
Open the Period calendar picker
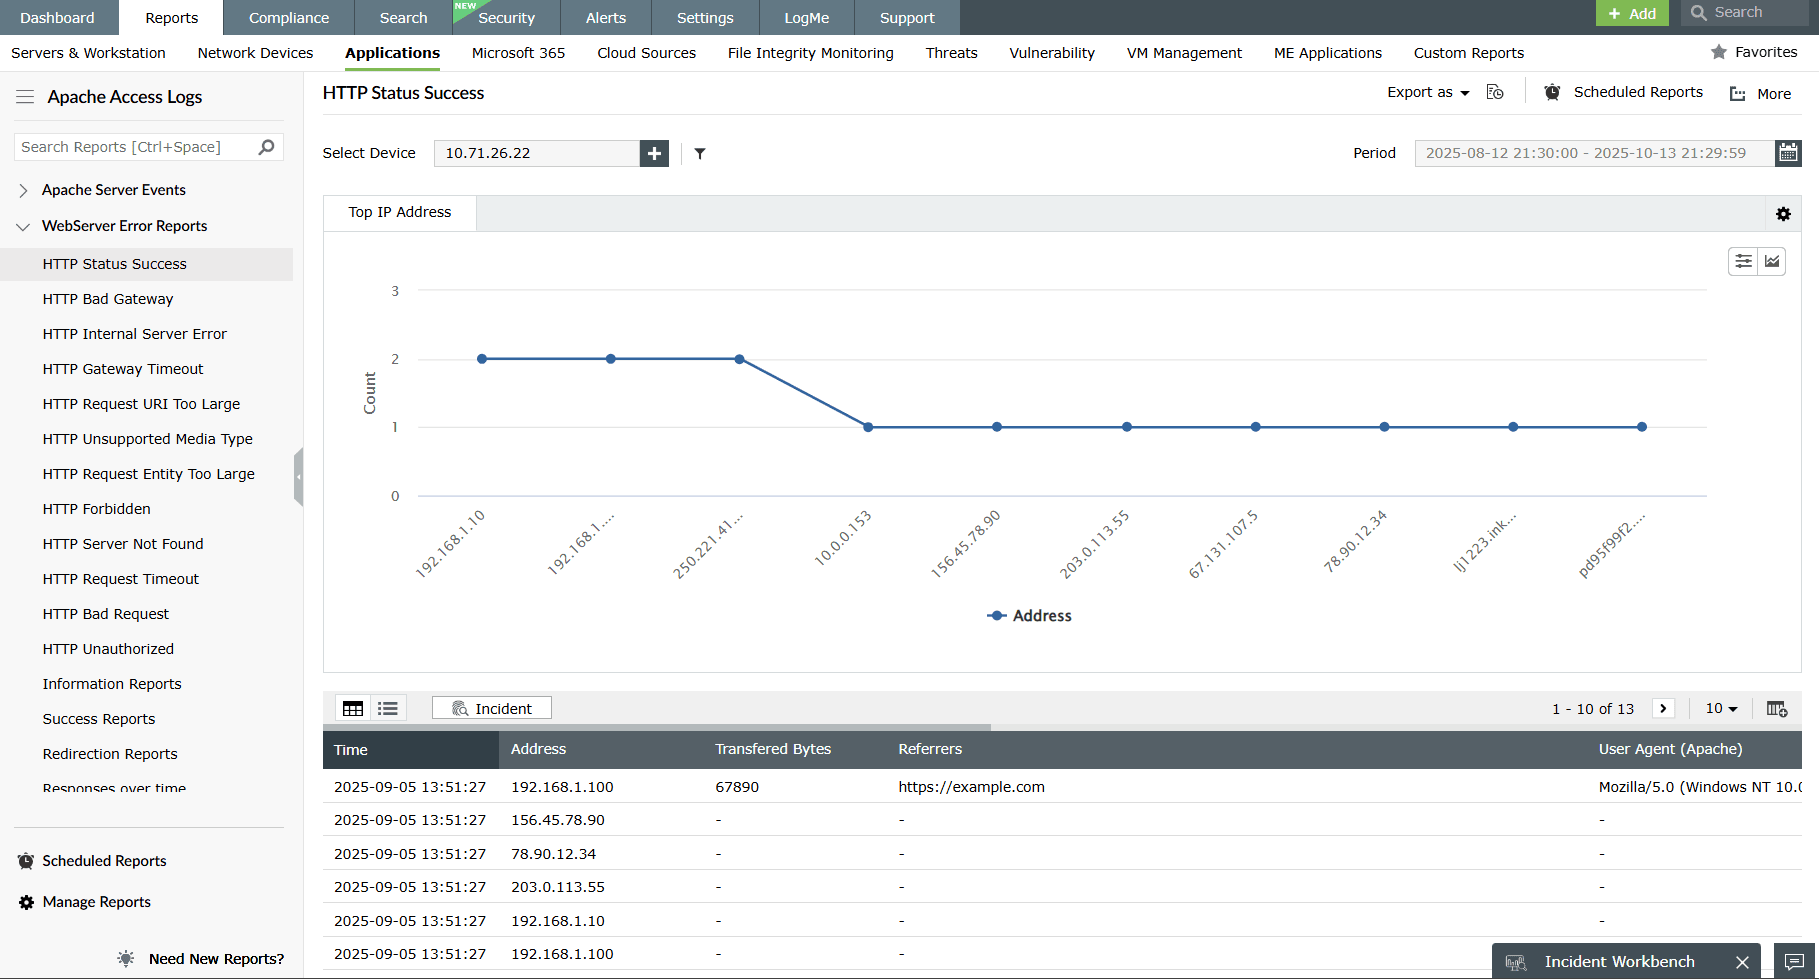click(1788, 152)
